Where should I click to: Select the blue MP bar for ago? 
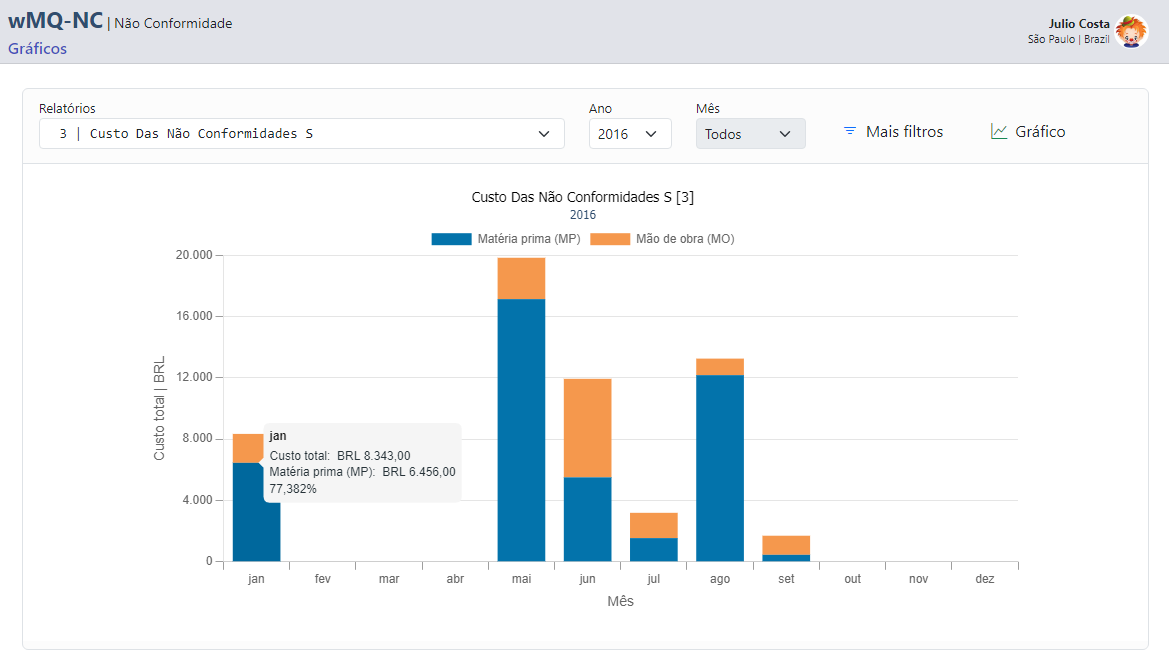click(x=719, y=468)
